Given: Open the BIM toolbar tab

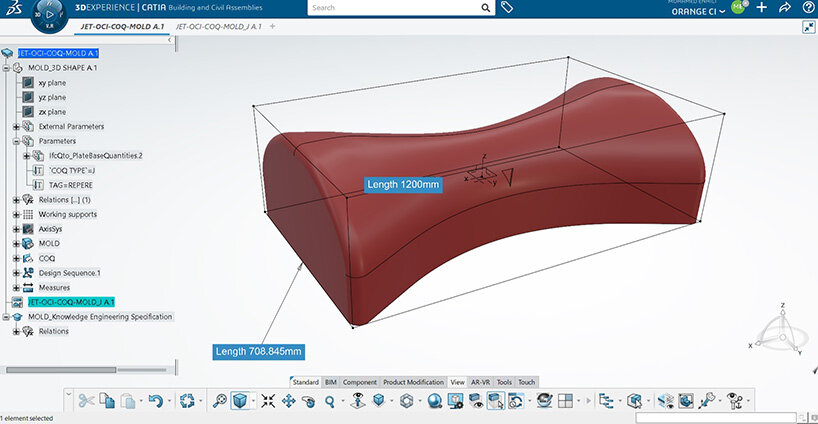Looking at the screenshot, I should click(x=331, y=382).
